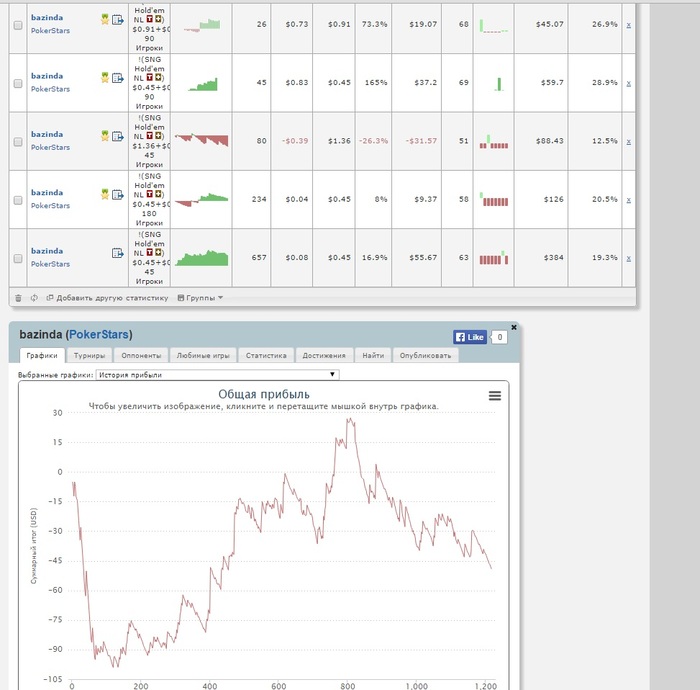Remove the 657-games row with its x link
This screenshot has height=690, width=700.
[x=629, y=258]
